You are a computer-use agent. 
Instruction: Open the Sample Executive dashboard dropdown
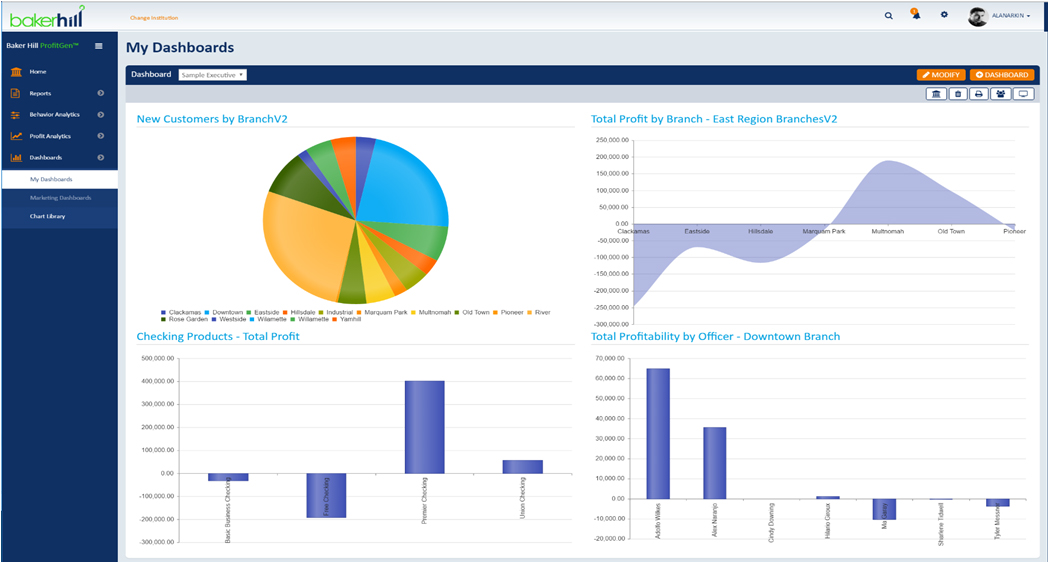pyautogui.click(x=212, y=75)
